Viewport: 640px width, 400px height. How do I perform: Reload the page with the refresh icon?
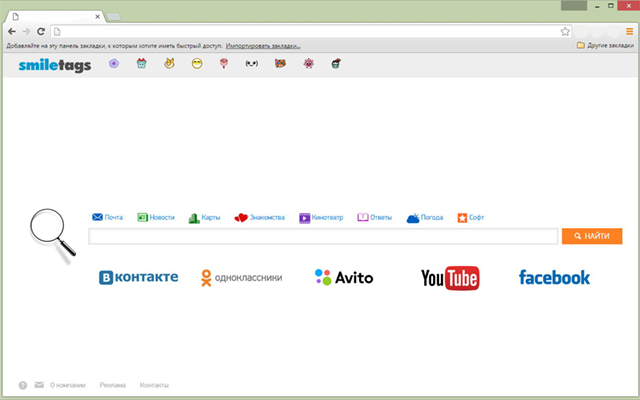(x=41, y=31)
